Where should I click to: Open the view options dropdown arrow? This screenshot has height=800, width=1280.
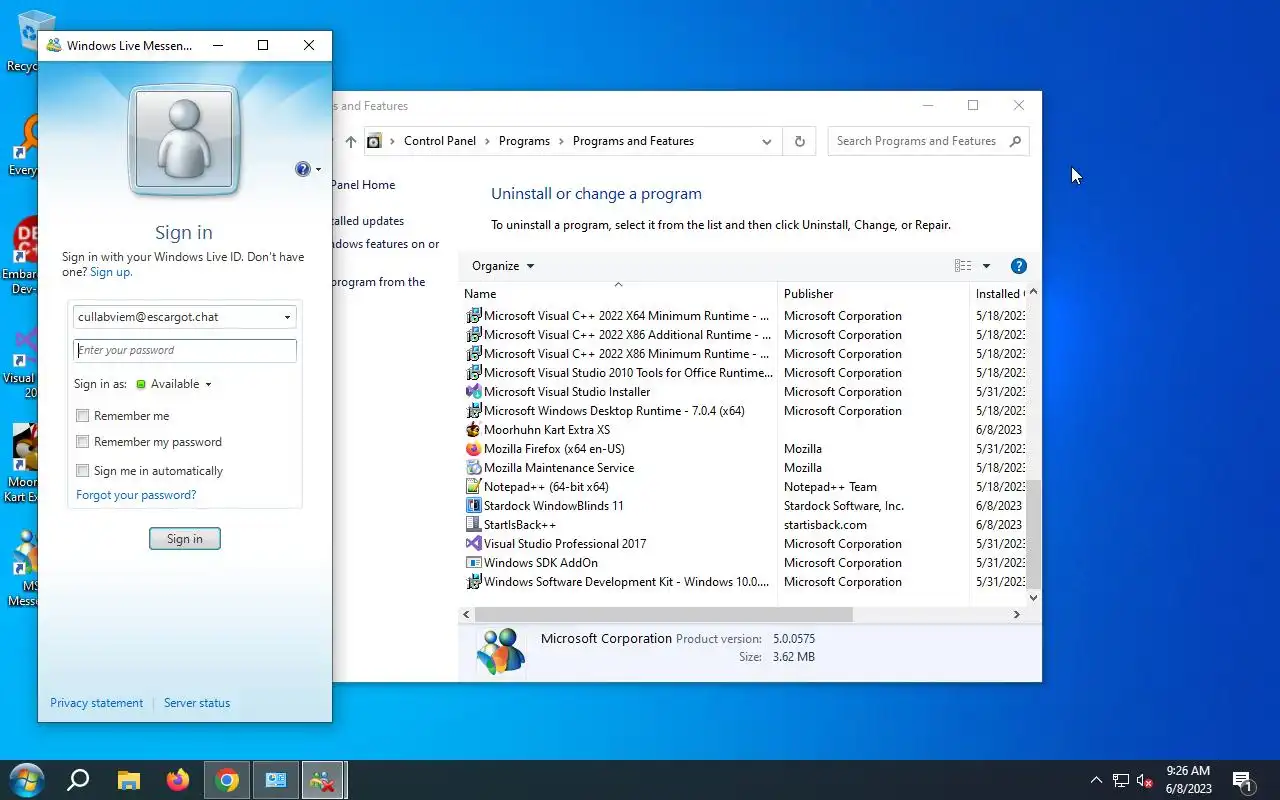[x=986, y=266]
